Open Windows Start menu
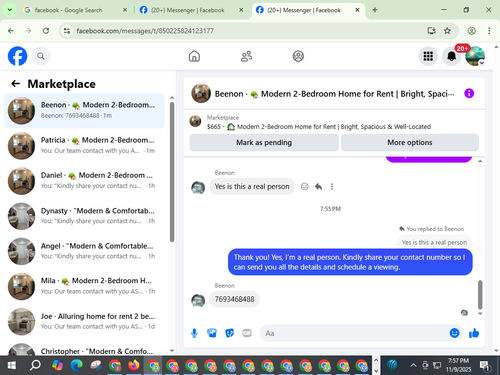Viewport: 500px width, 375px height. click(11, 366)
